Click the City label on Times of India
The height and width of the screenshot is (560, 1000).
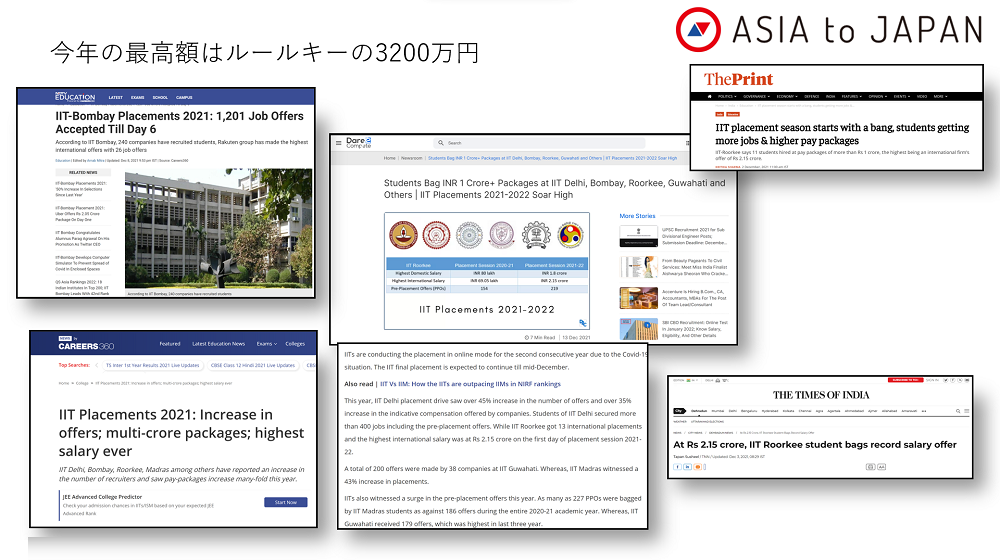tap(679, 411)
